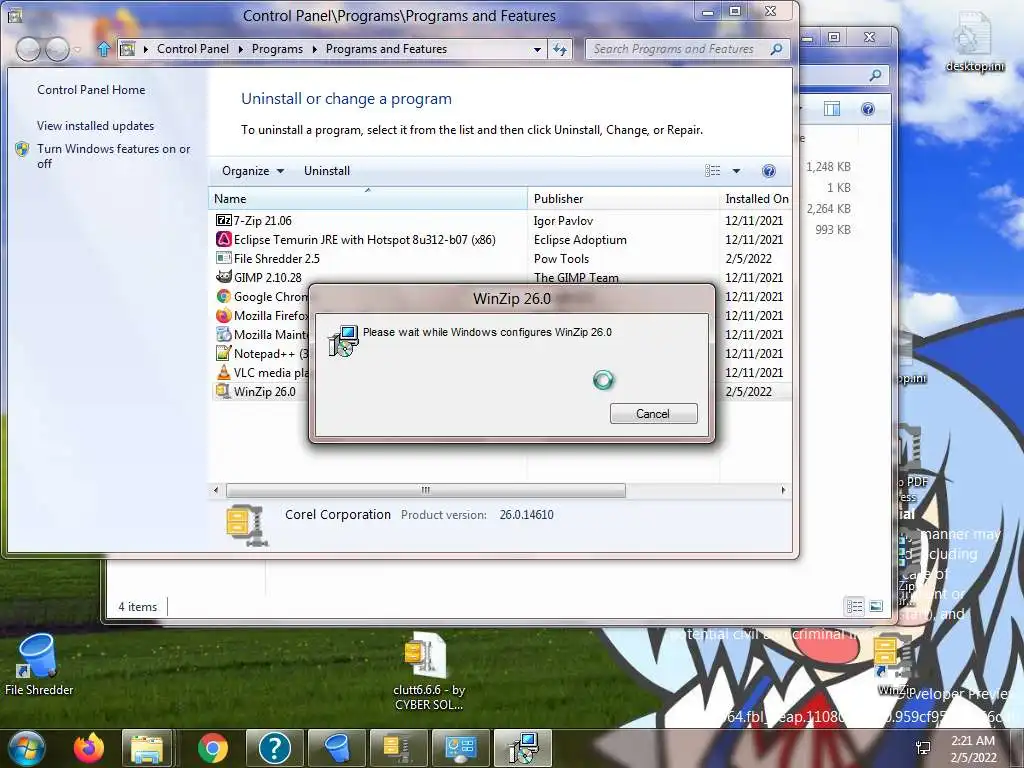Click the 7-Zip program icon
Image resolution: width=1024 pixels, height=768 pixels.
223,220
